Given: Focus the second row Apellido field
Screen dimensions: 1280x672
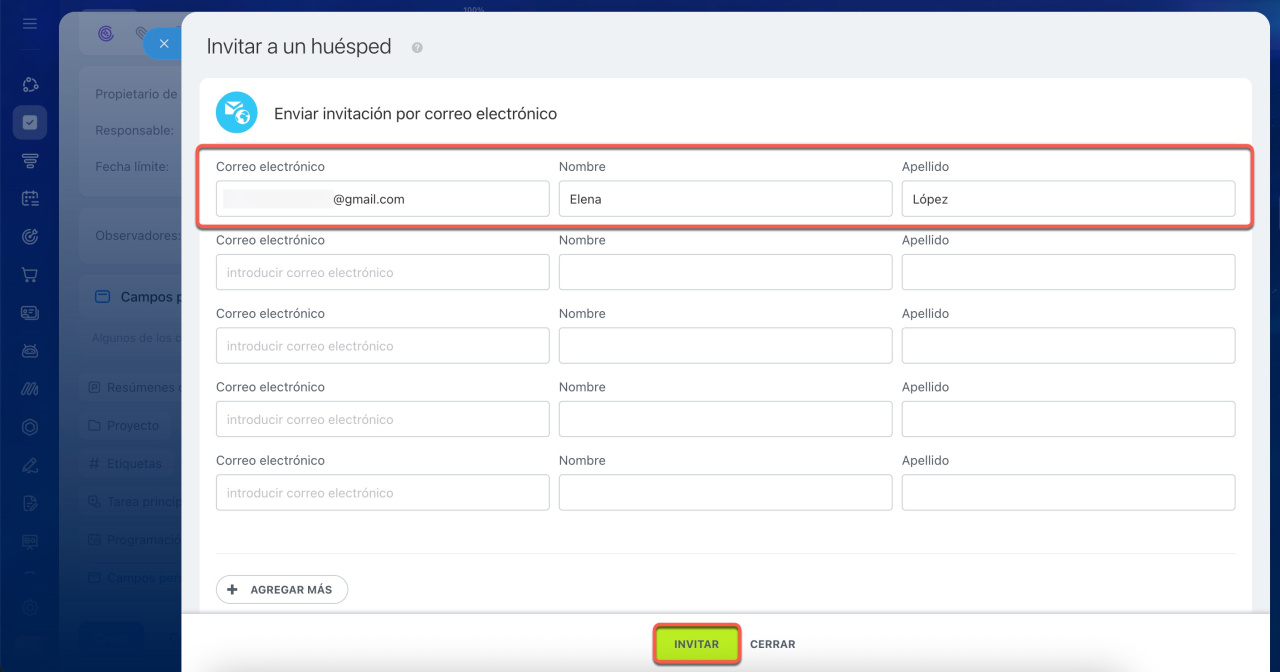Looking at the screenshot, I should pyautogui.click(x=1068, y=272).
